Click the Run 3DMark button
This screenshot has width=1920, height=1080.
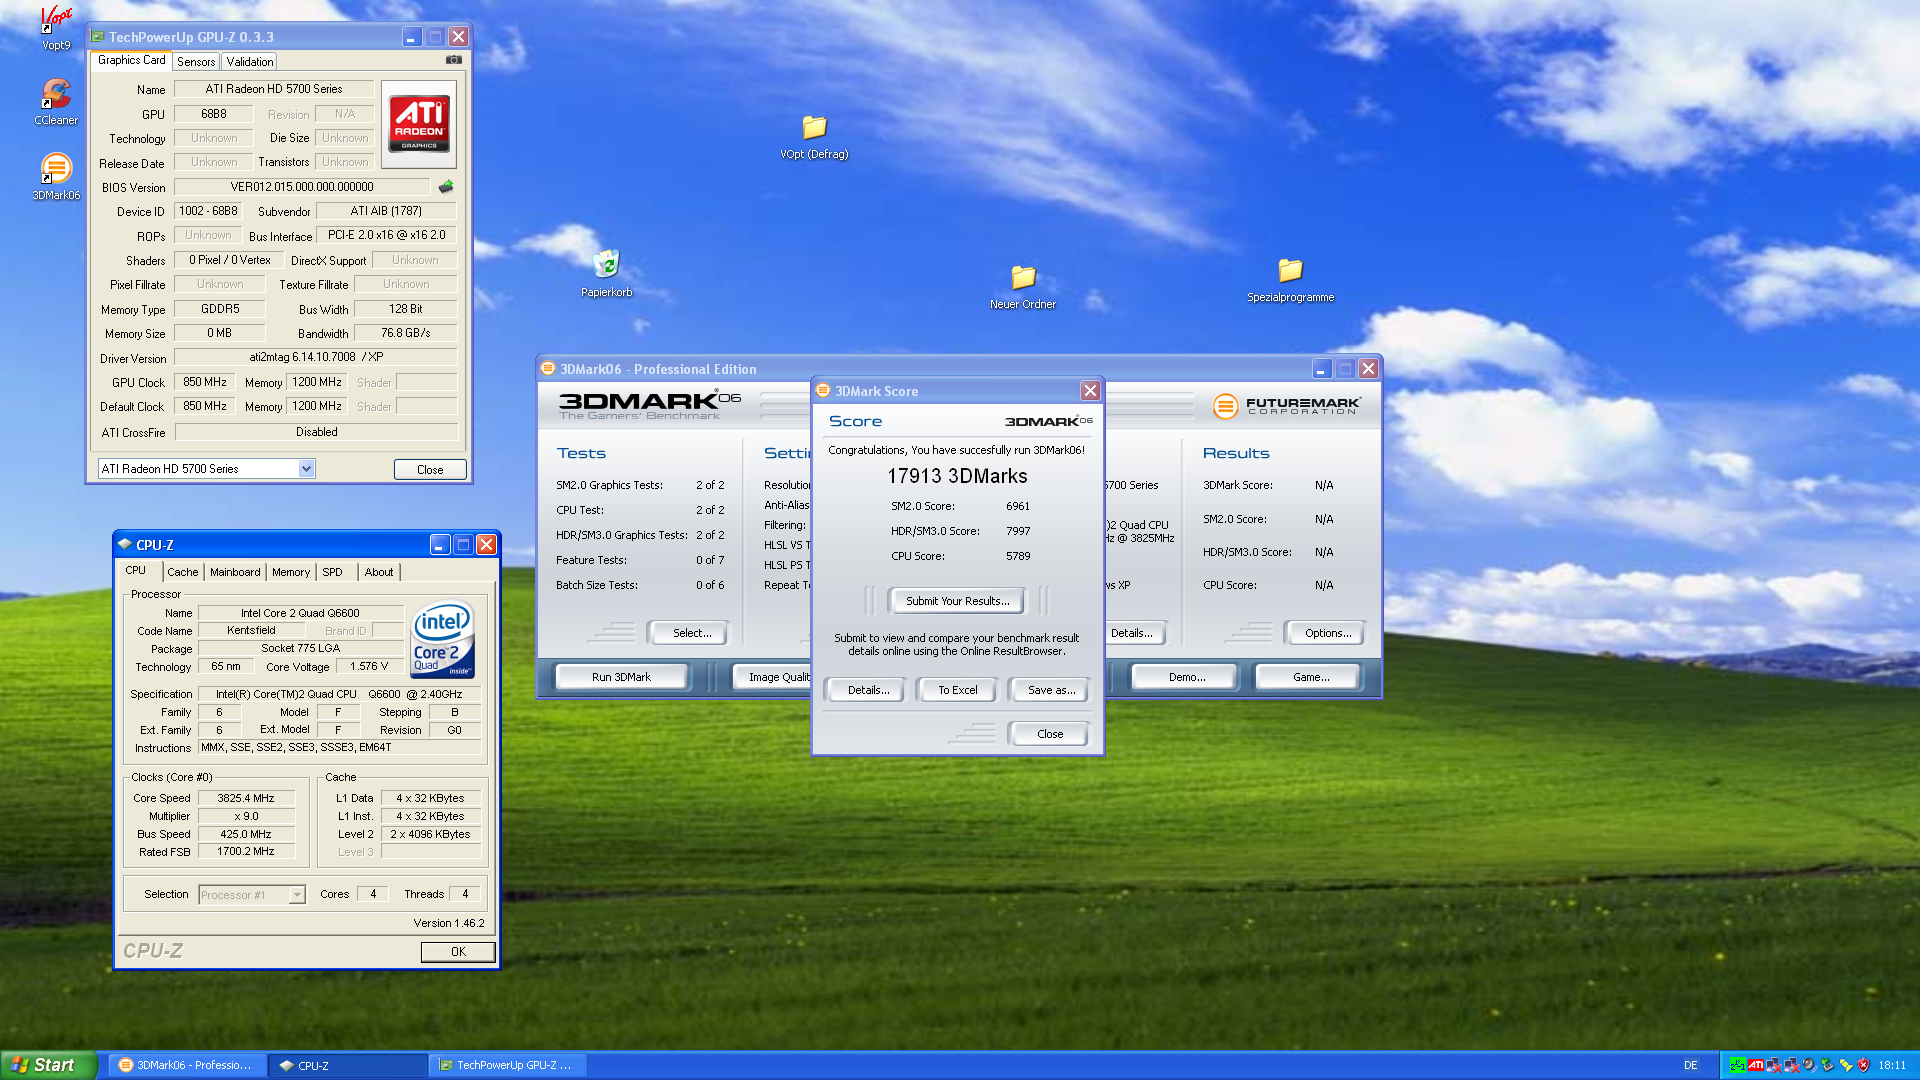(621, 677)
